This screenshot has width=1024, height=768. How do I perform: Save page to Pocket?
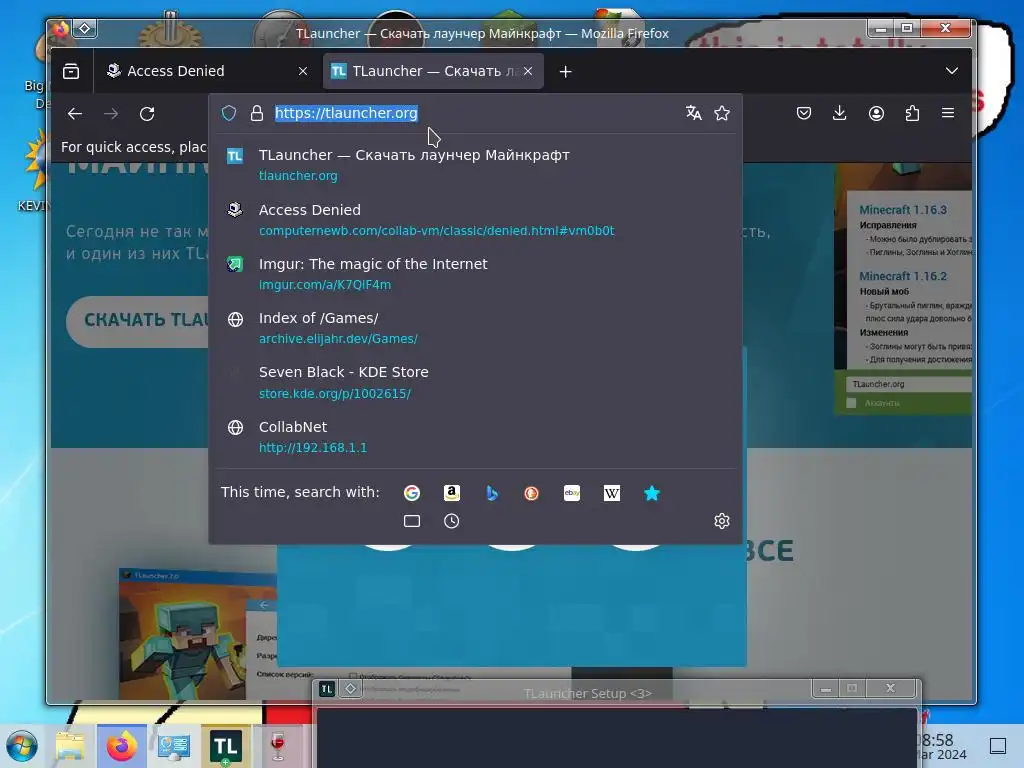coord(804,113)
